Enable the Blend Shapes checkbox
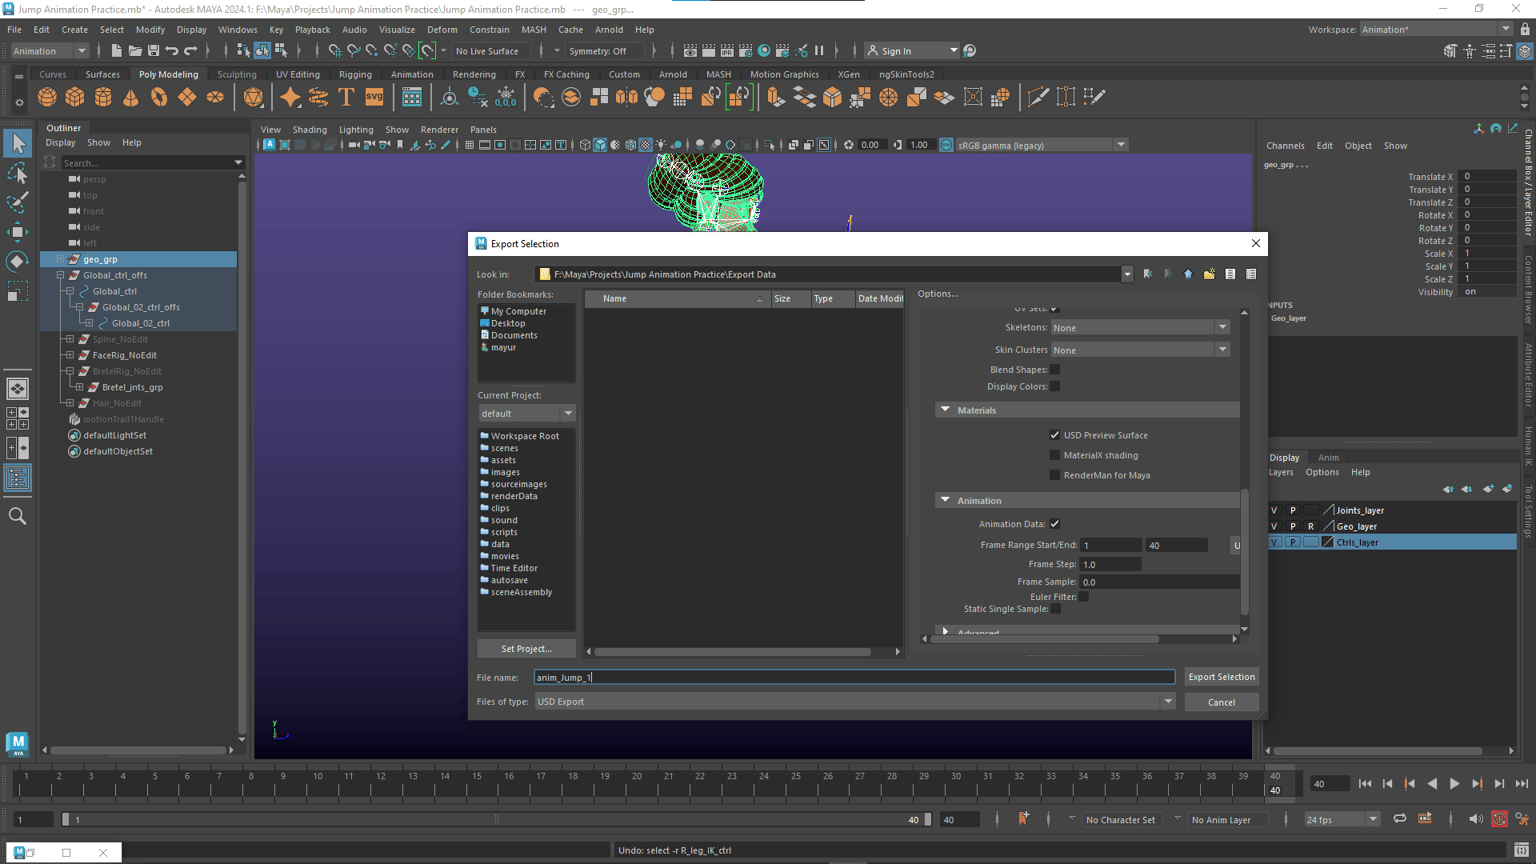This screenshot has width=1536, height=864. pyautogui.click(x=1055, y=370)
